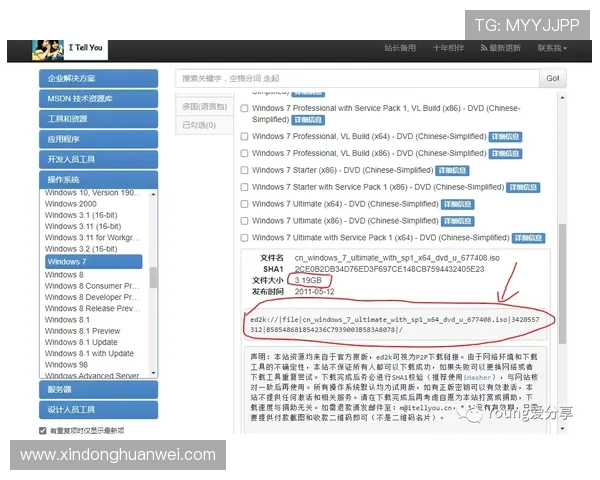
Task: Check Windows 7 Ultimate (x86) DVD checkbox
Action: (x=244, y=221)
